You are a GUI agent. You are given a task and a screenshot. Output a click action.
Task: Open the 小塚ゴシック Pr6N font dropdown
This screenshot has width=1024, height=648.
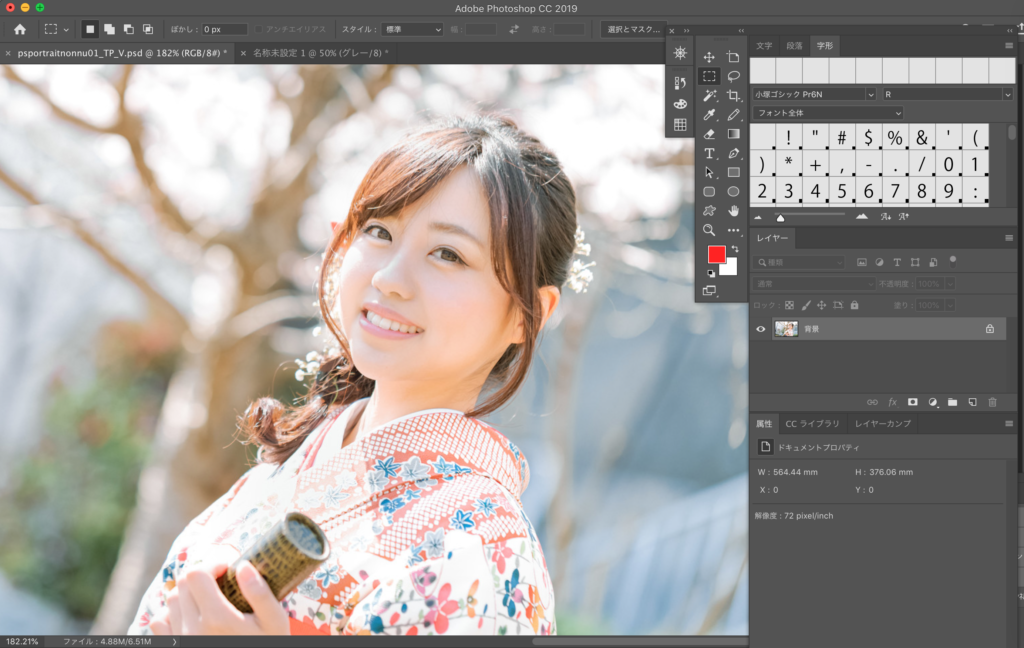814,94
